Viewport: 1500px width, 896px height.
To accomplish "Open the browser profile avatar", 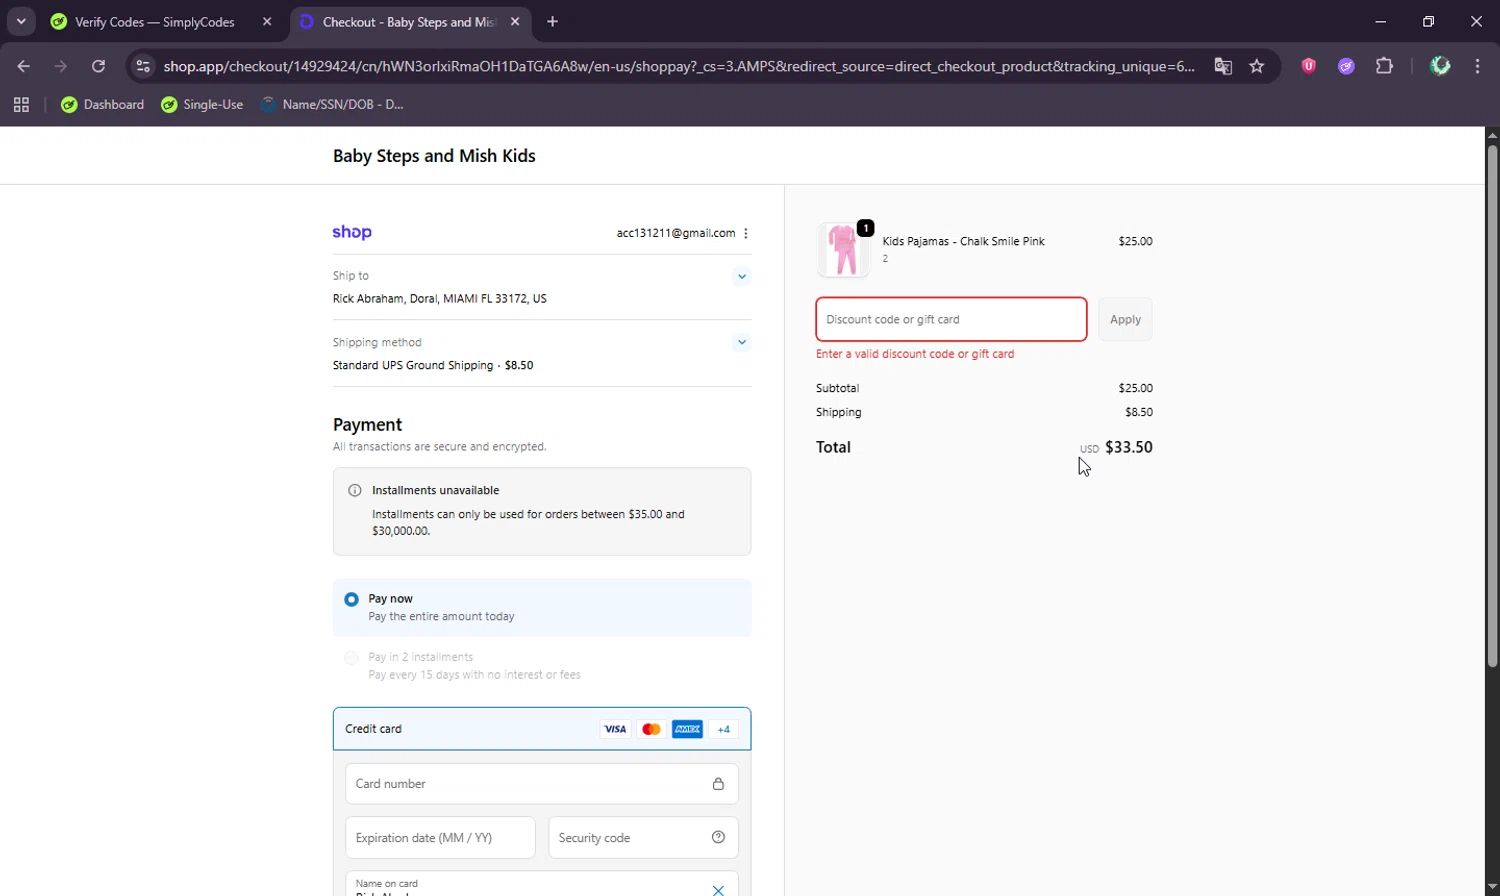I will pos(1440,66).
